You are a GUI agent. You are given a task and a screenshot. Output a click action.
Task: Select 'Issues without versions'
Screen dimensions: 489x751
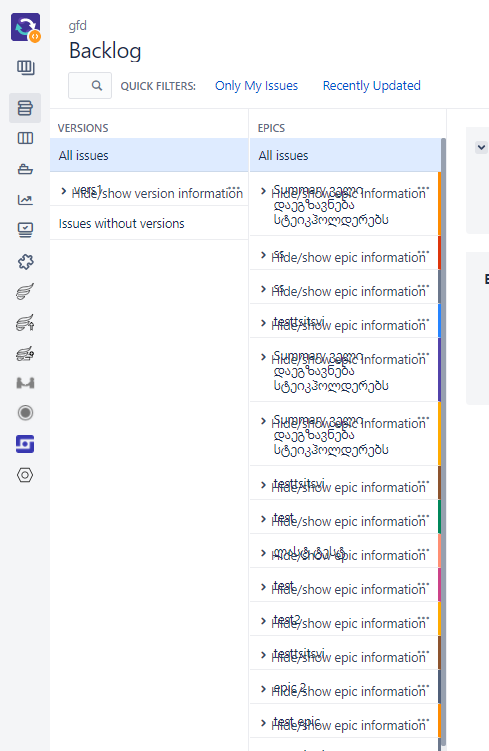point(149,223)
